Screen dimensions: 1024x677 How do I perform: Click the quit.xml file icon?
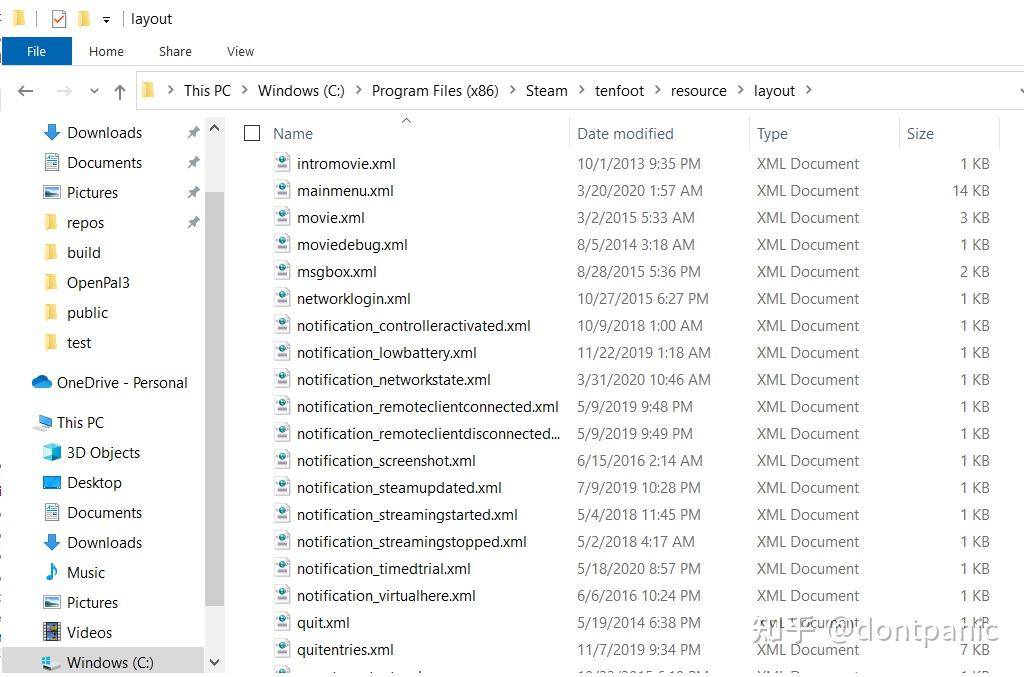pyautogui.click(x=282, y=622)
